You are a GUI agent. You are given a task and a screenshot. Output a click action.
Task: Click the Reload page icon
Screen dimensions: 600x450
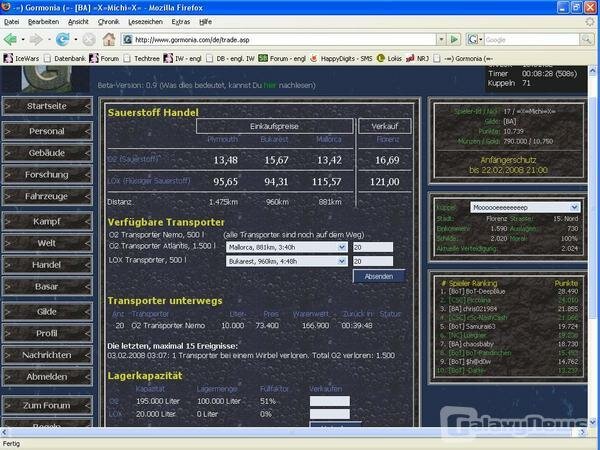pos(64,39)
